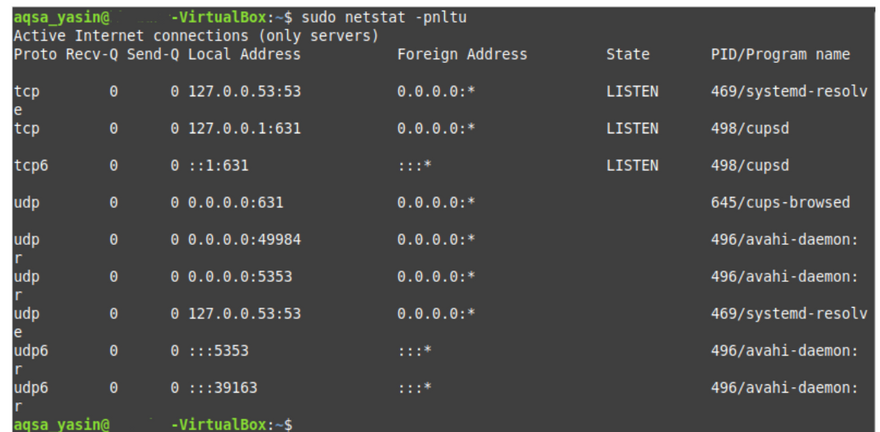Screen dimensions: 880x432
Task: Click the Local Address column header
Action: [x=244, y=54]
